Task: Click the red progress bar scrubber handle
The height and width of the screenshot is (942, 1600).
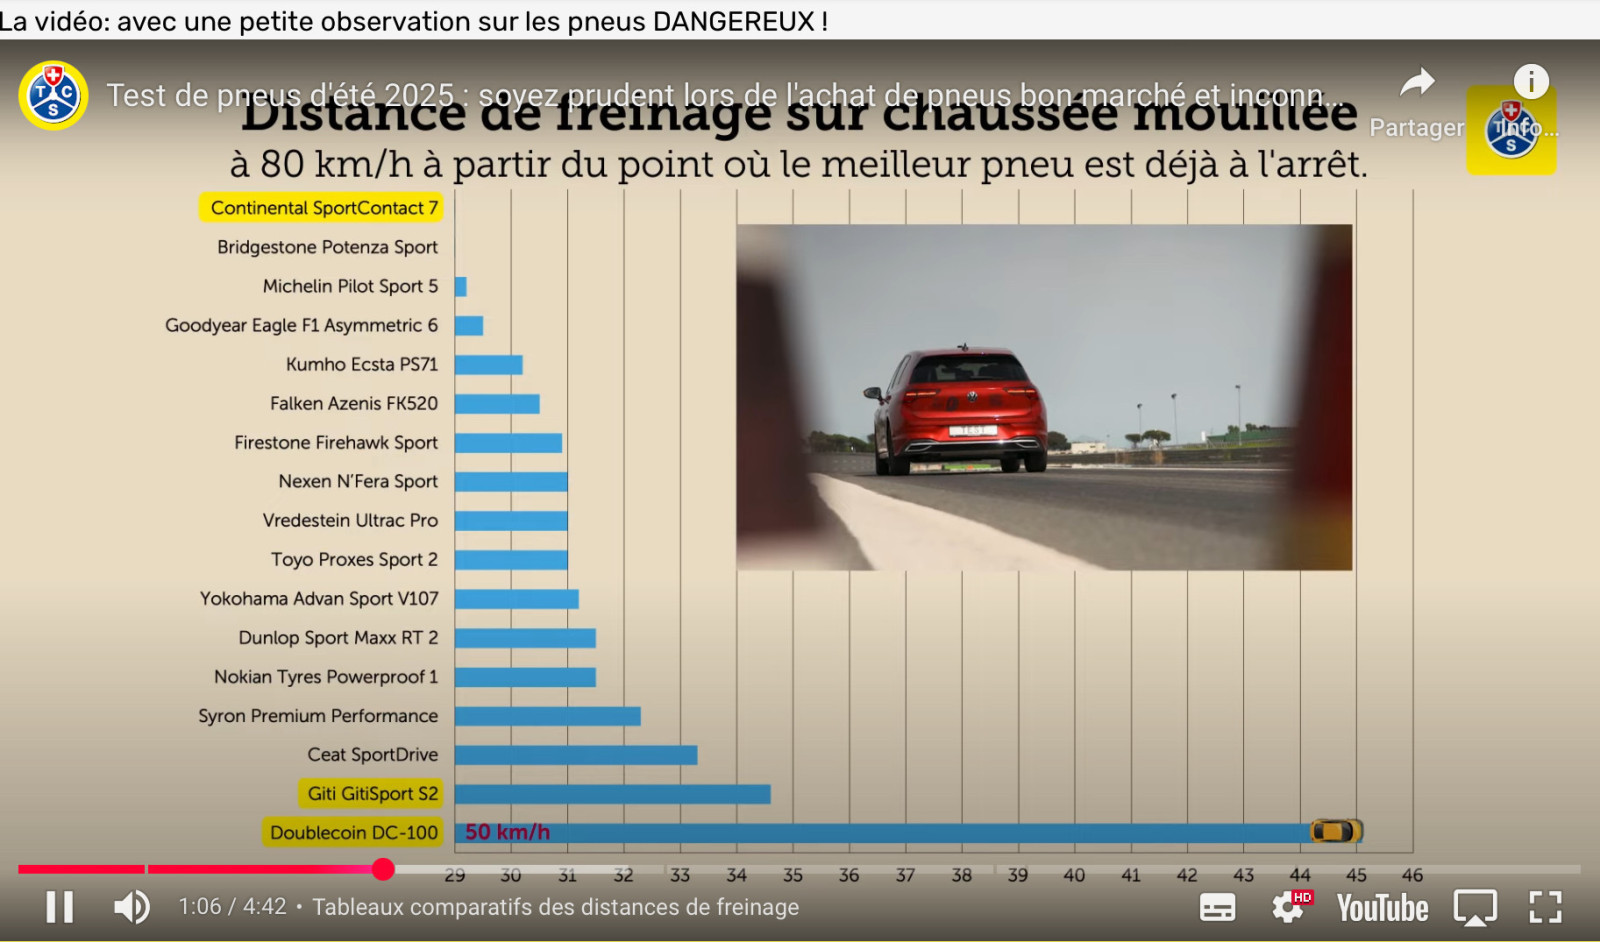Action: pos(383,869)
